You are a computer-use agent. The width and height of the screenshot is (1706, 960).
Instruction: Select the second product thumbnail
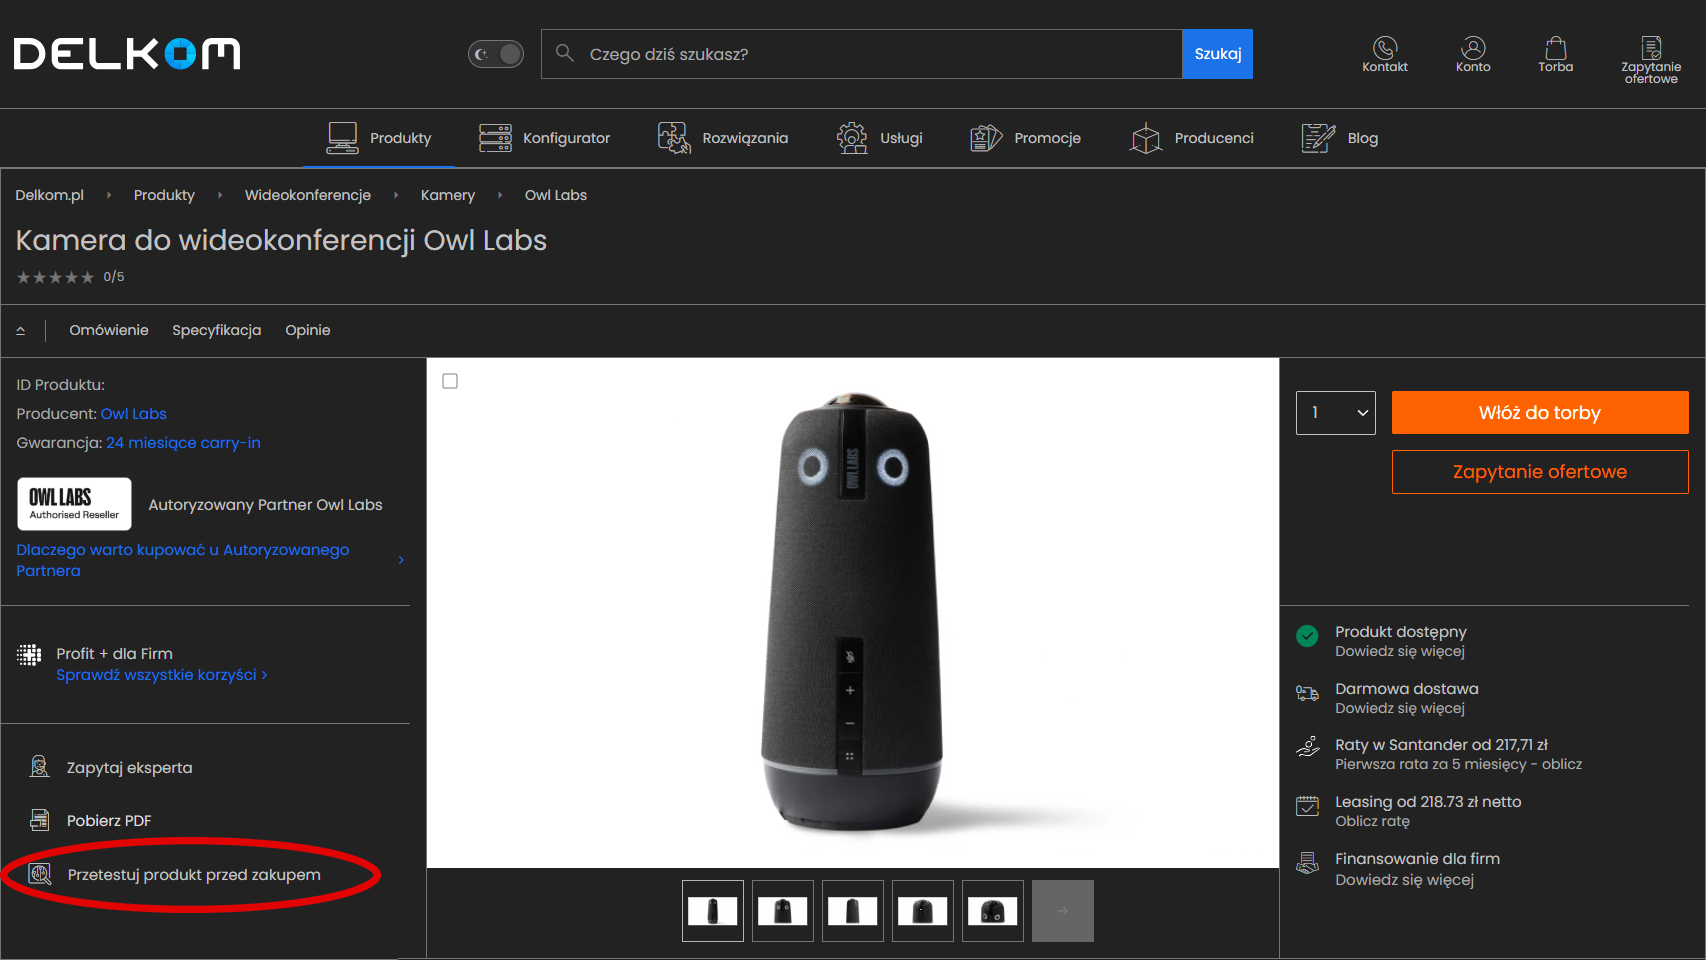pos(783,911)
